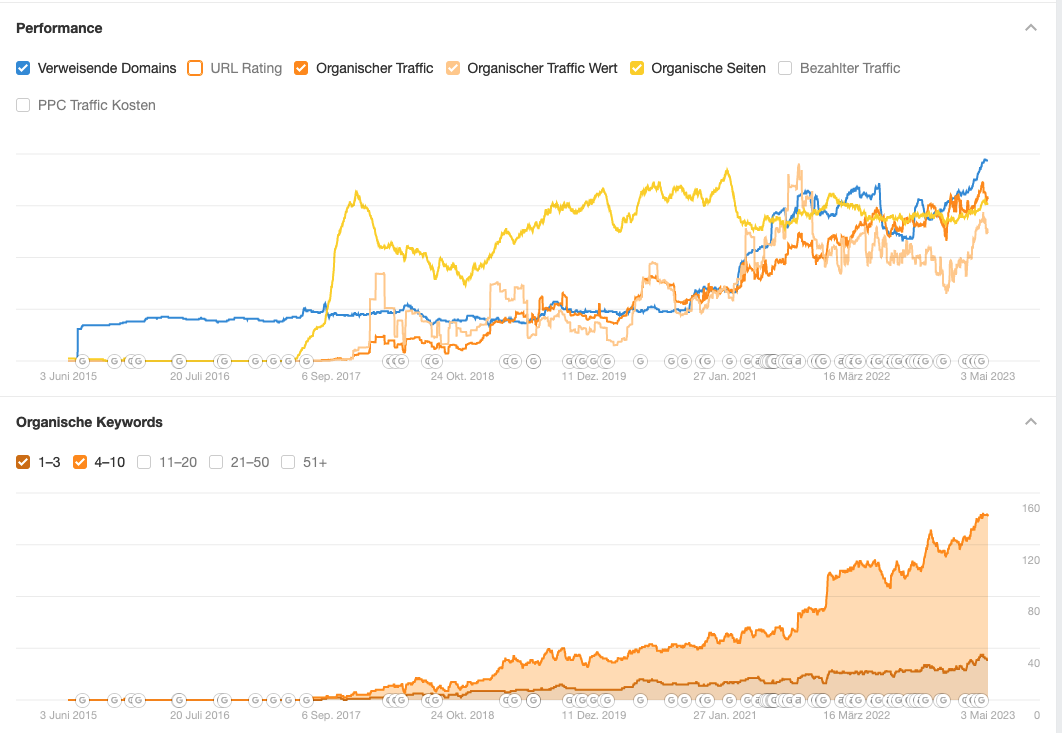Show the 11–20 keyword positions
This screenshot has height=733, width=1062.
pyautogui.click(x=144, y=462)
